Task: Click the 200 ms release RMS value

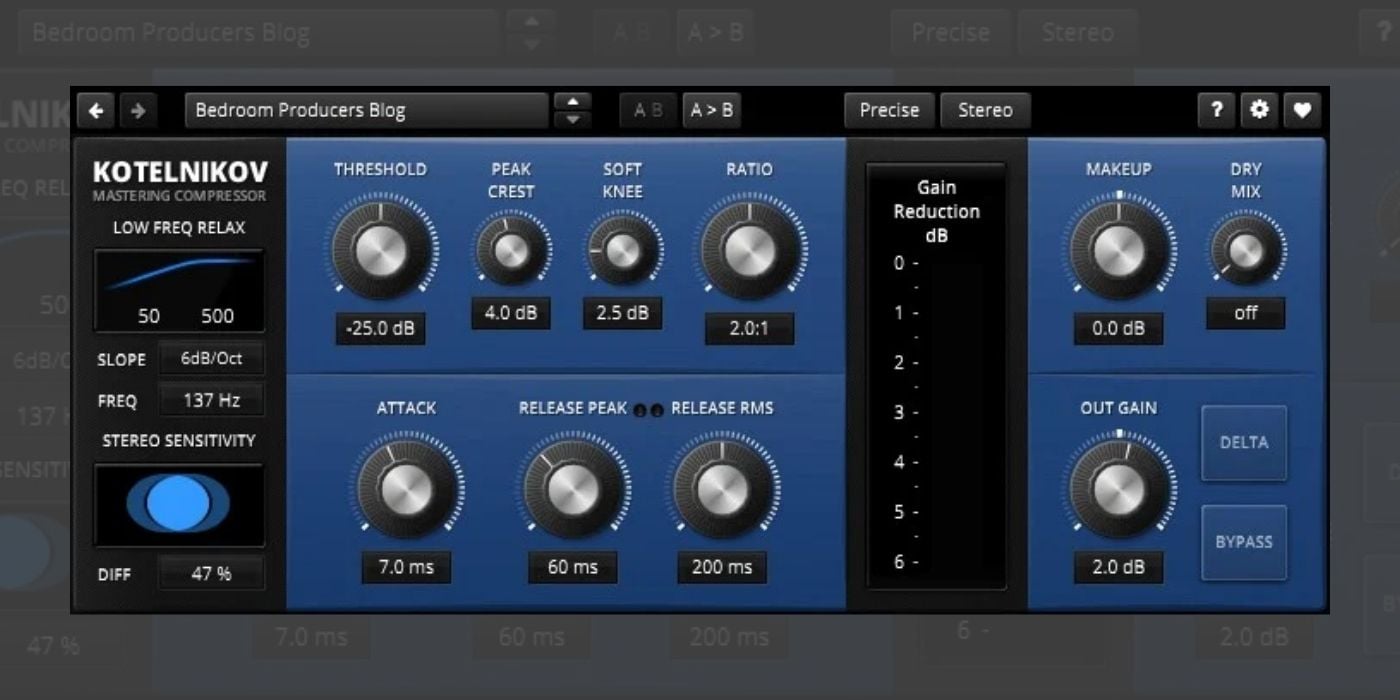Action: point(722,567)
